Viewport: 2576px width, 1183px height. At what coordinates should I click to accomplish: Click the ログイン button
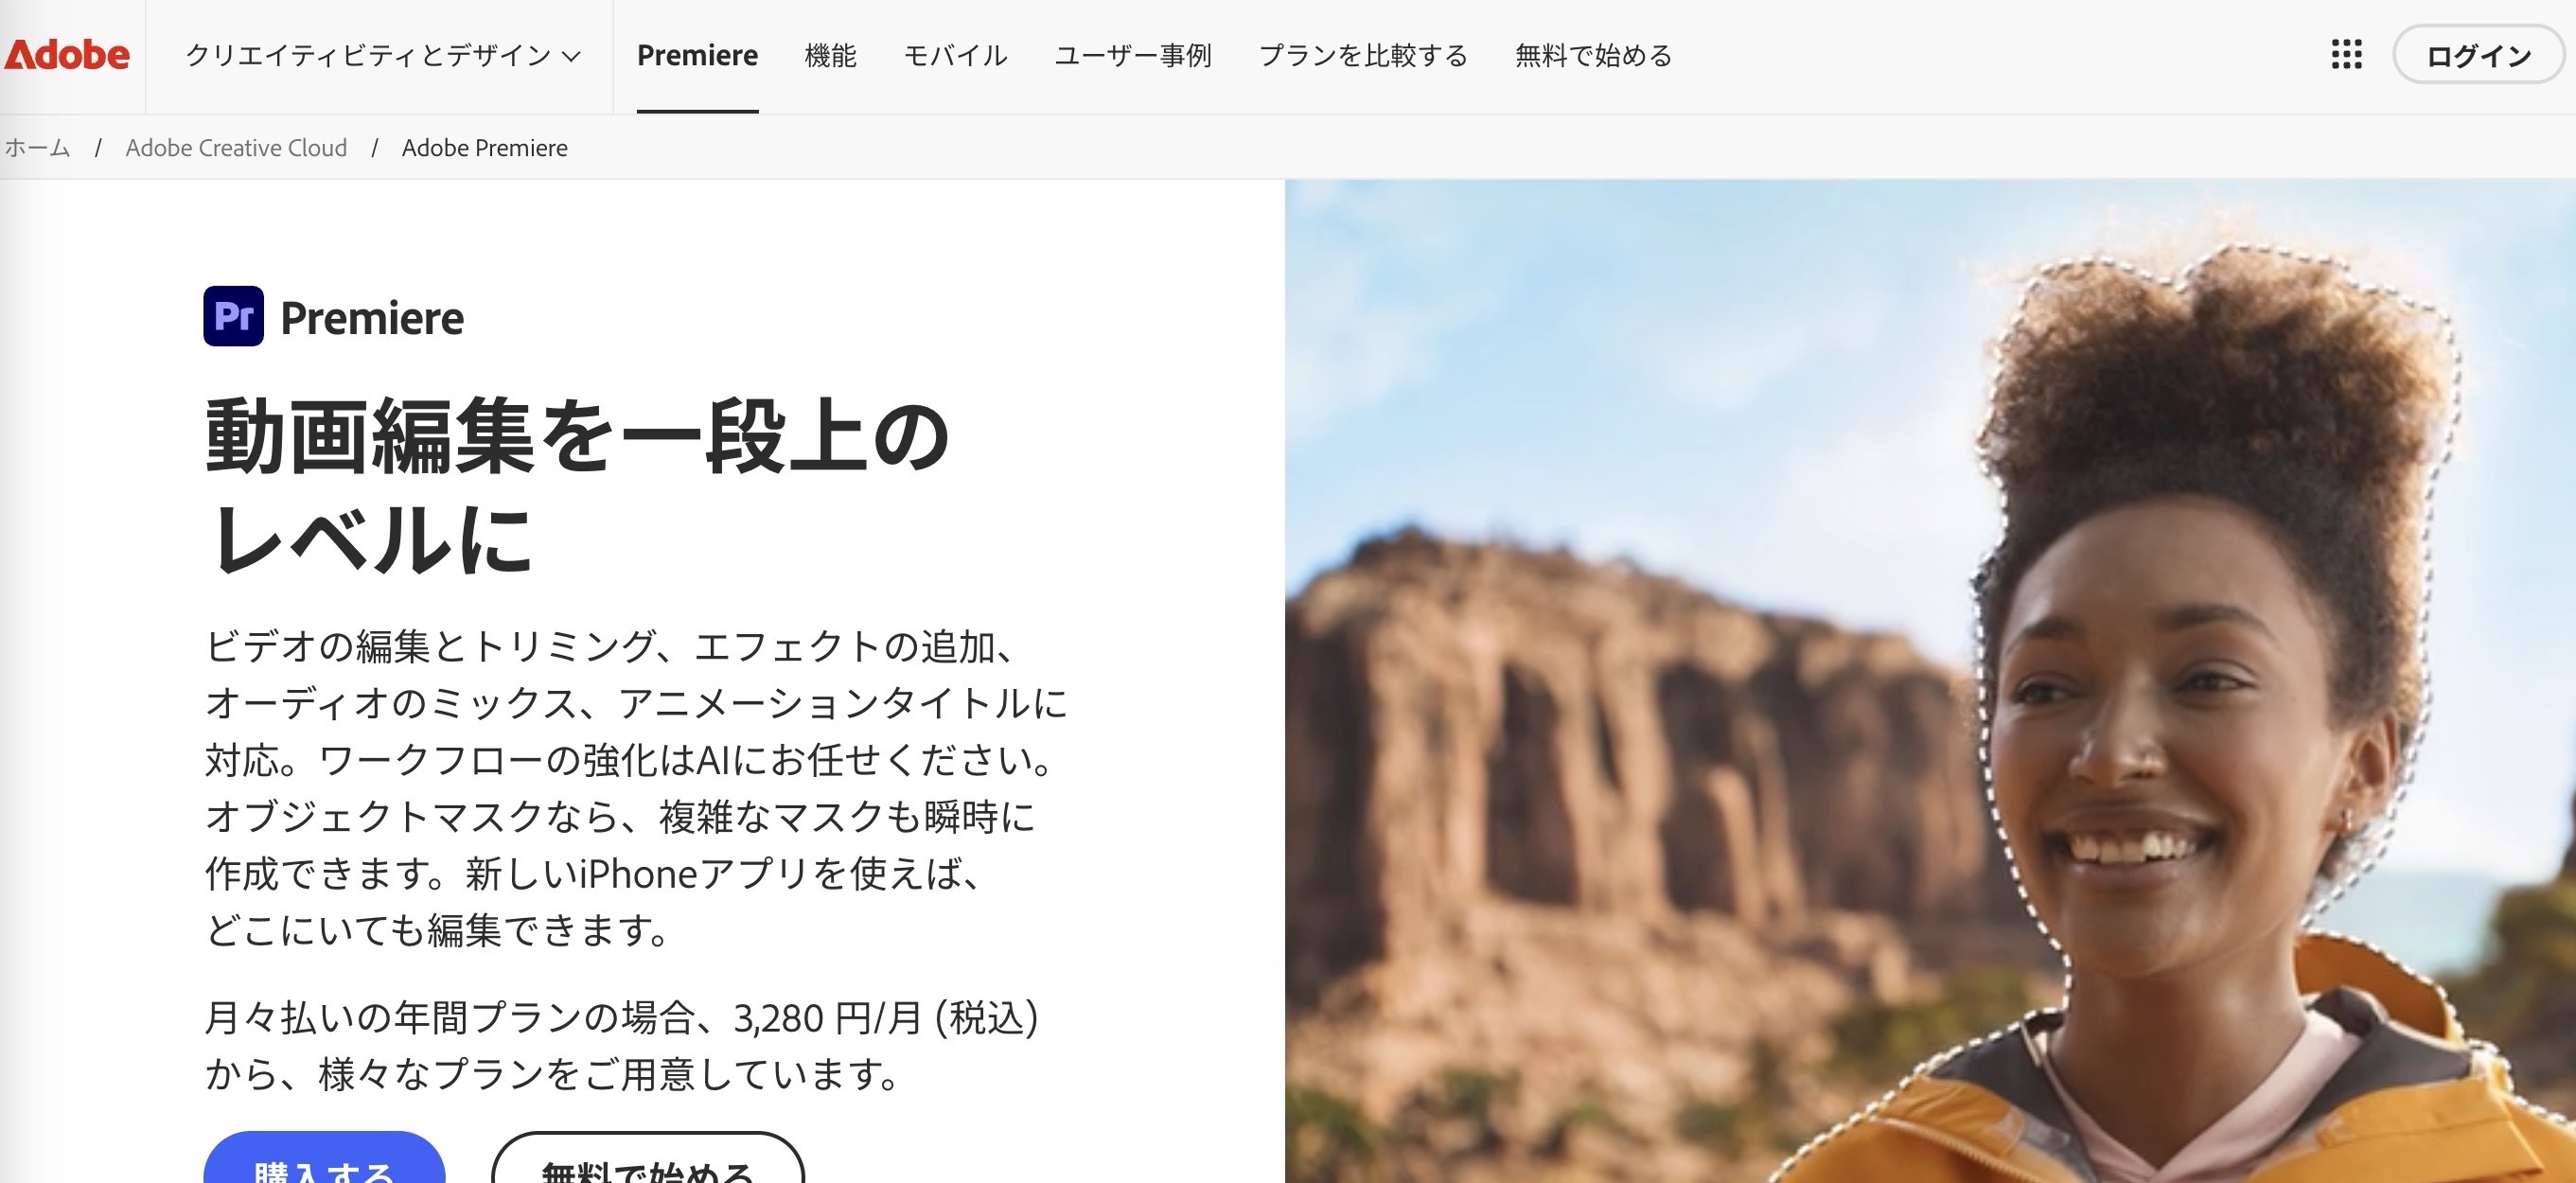tap(2478, 55)
